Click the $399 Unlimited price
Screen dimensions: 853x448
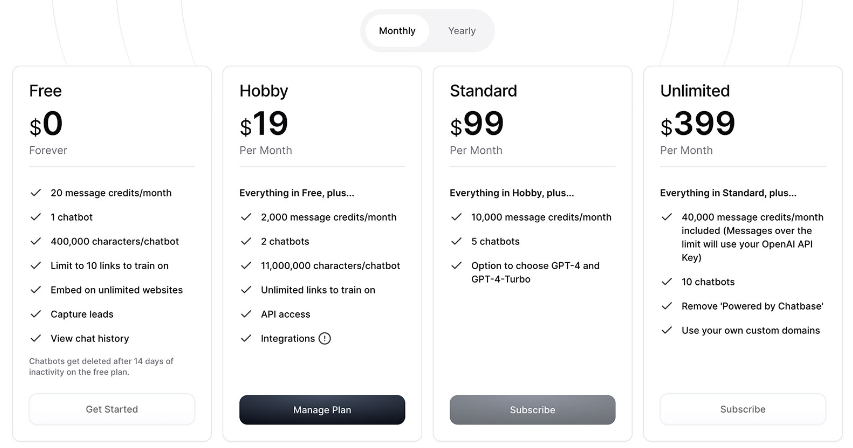(698, 124)
